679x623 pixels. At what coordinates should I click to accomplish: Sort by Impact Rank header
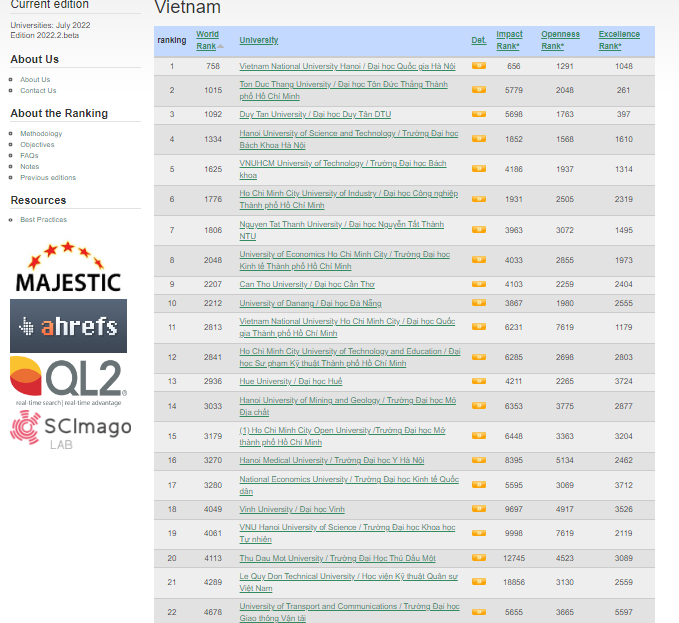click(x=509, y=40)
